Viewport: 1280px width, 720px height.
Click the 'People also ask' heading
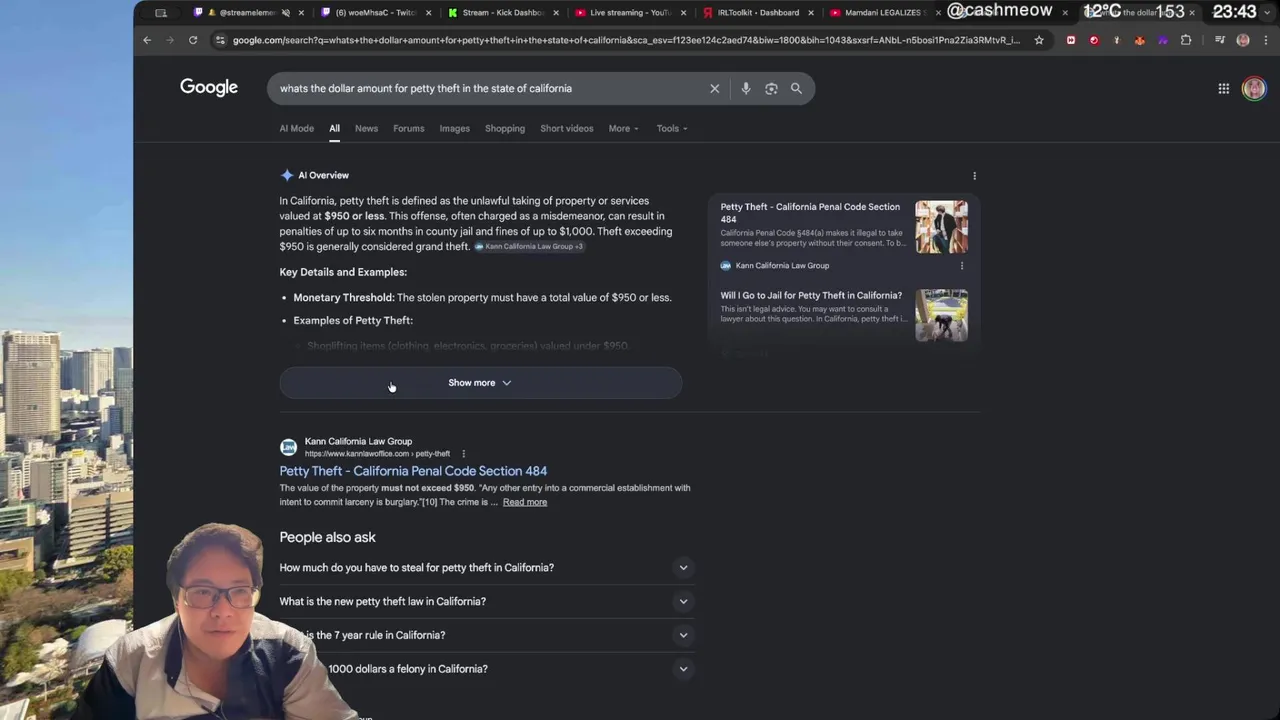(x=327, y=537)
